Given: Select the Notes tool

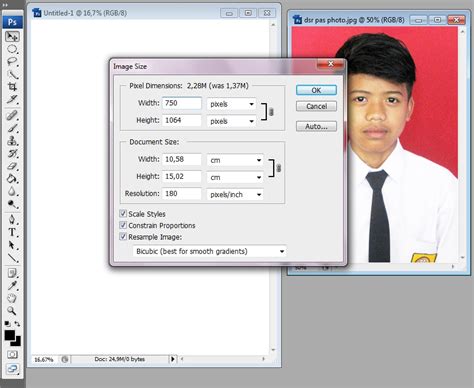Looking at the screenshot, I should click(x=12, y=273).
